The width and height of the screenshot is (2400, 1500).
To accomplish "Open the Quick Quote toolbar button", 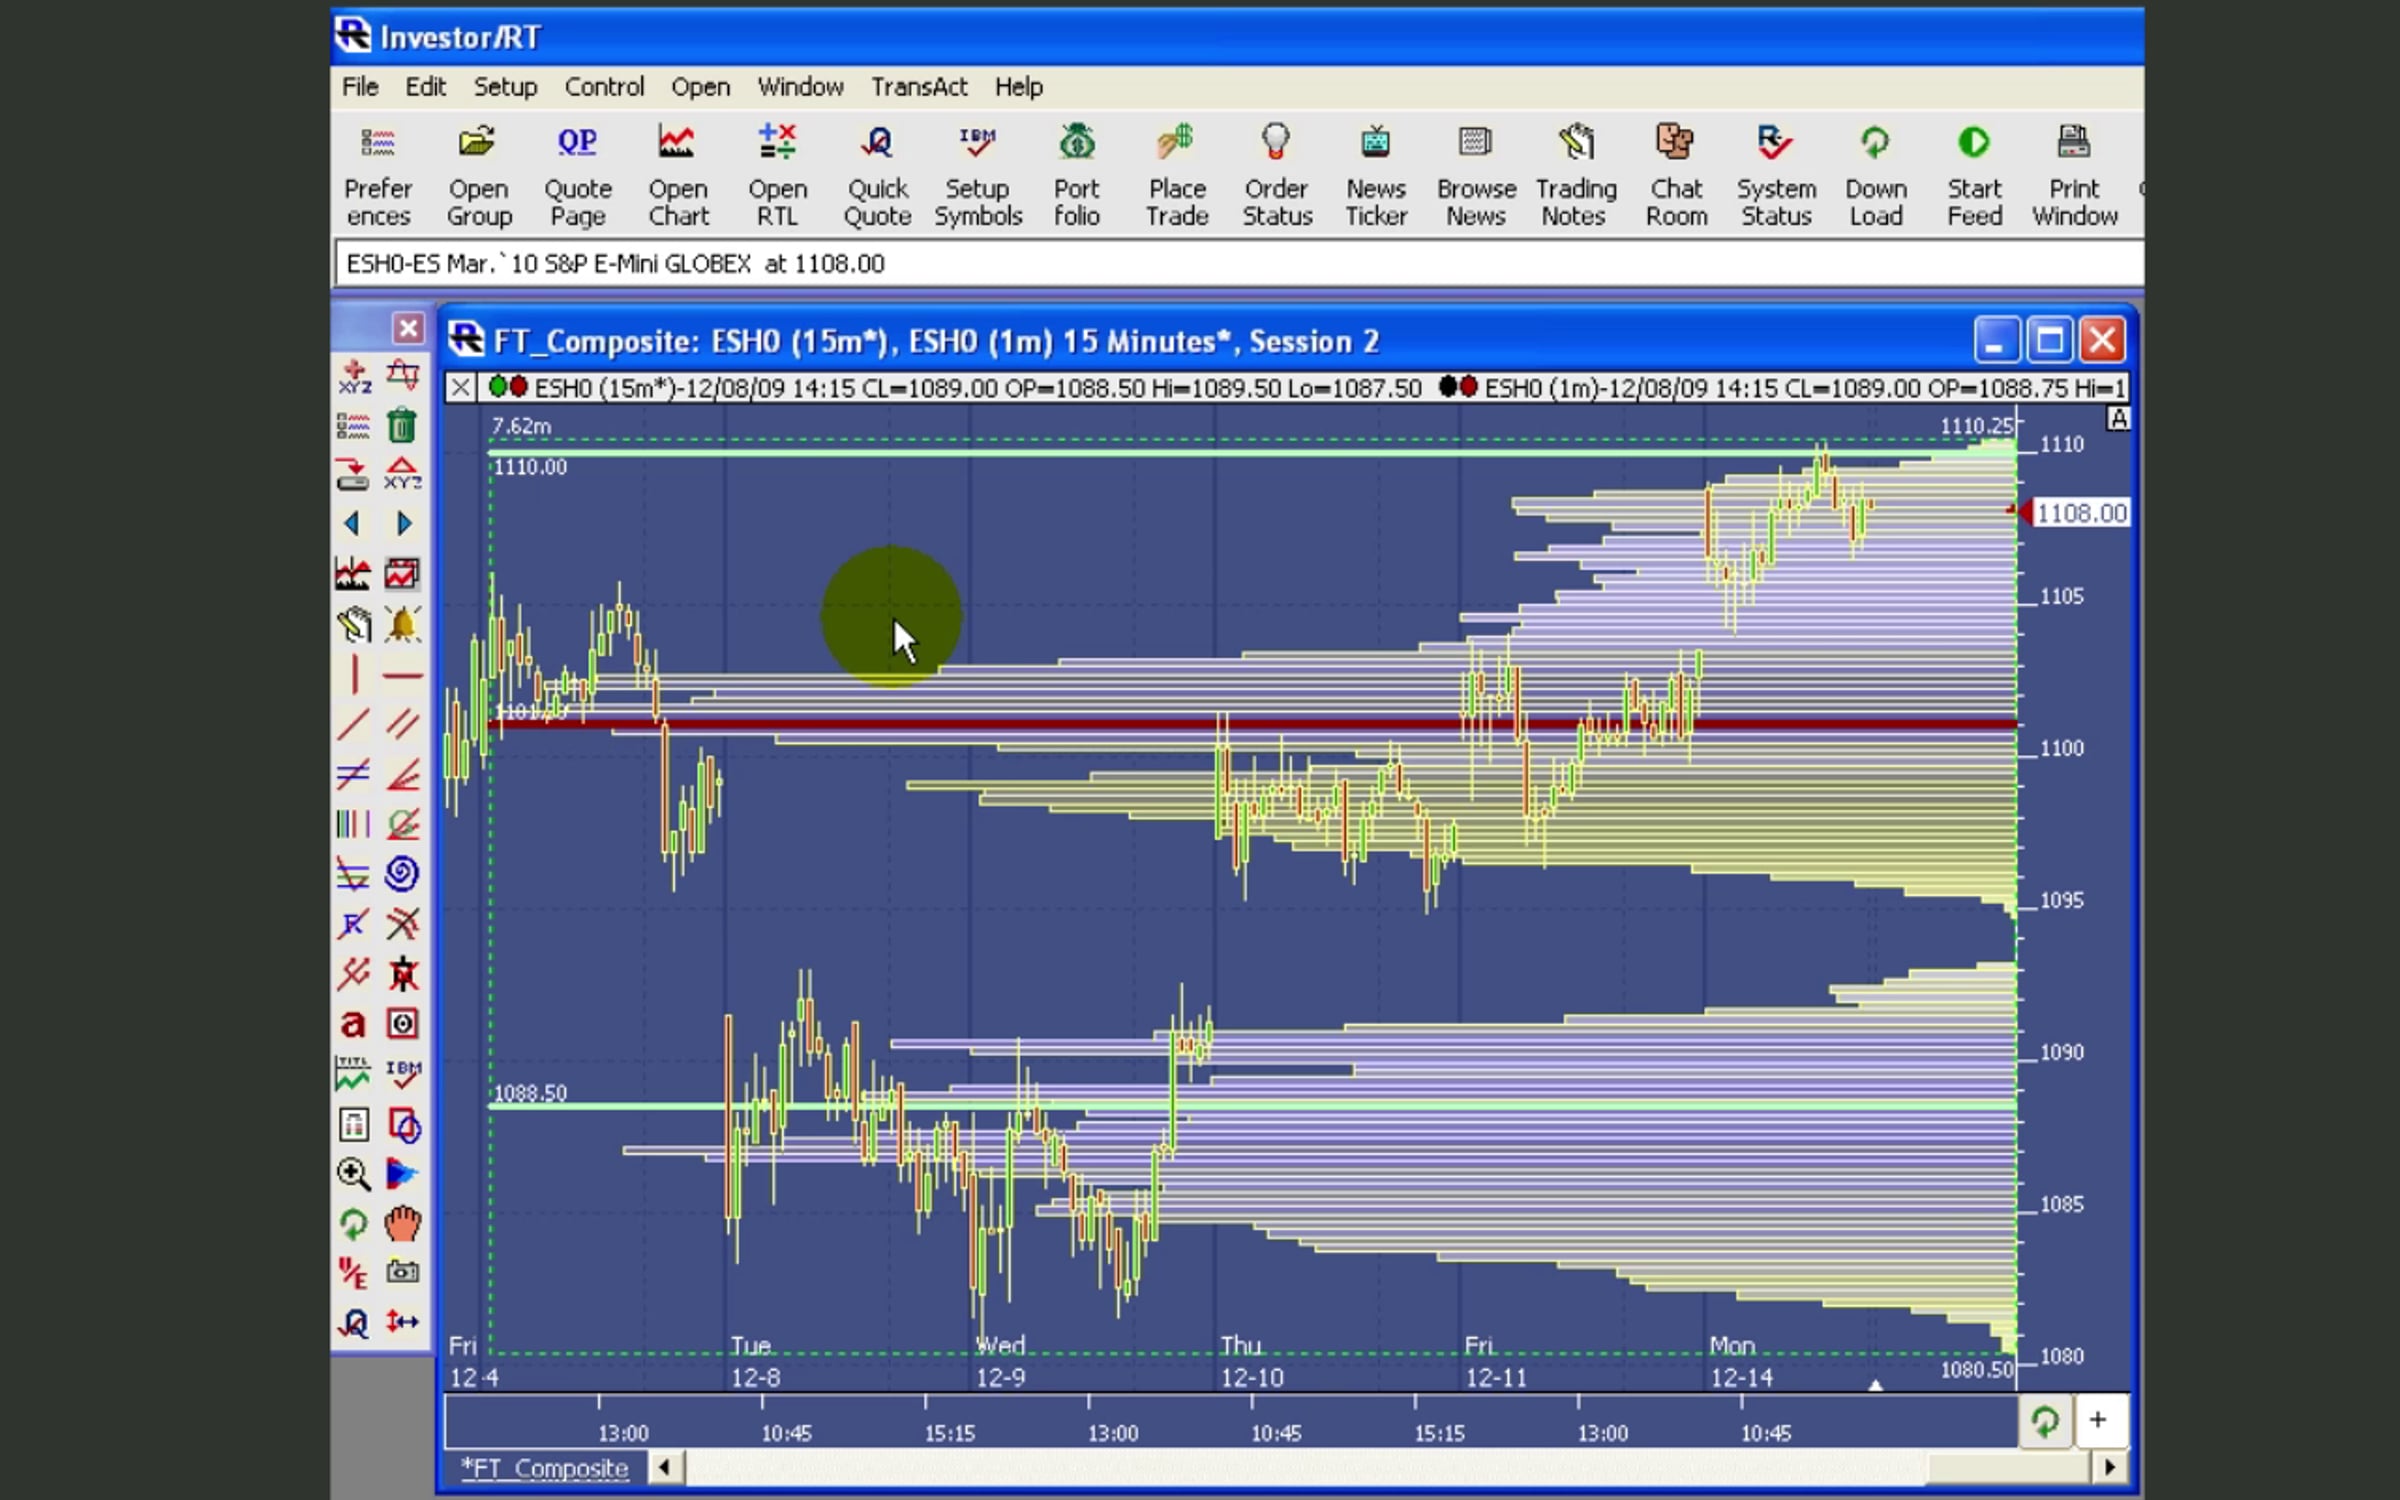I will [877, 175].
